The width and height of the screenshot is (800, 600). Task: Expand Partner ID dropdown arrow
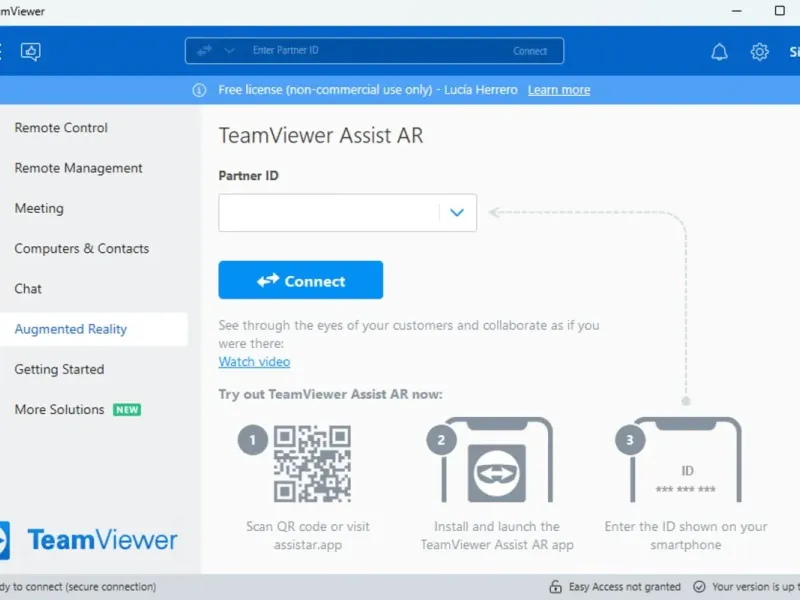(457, 213)
